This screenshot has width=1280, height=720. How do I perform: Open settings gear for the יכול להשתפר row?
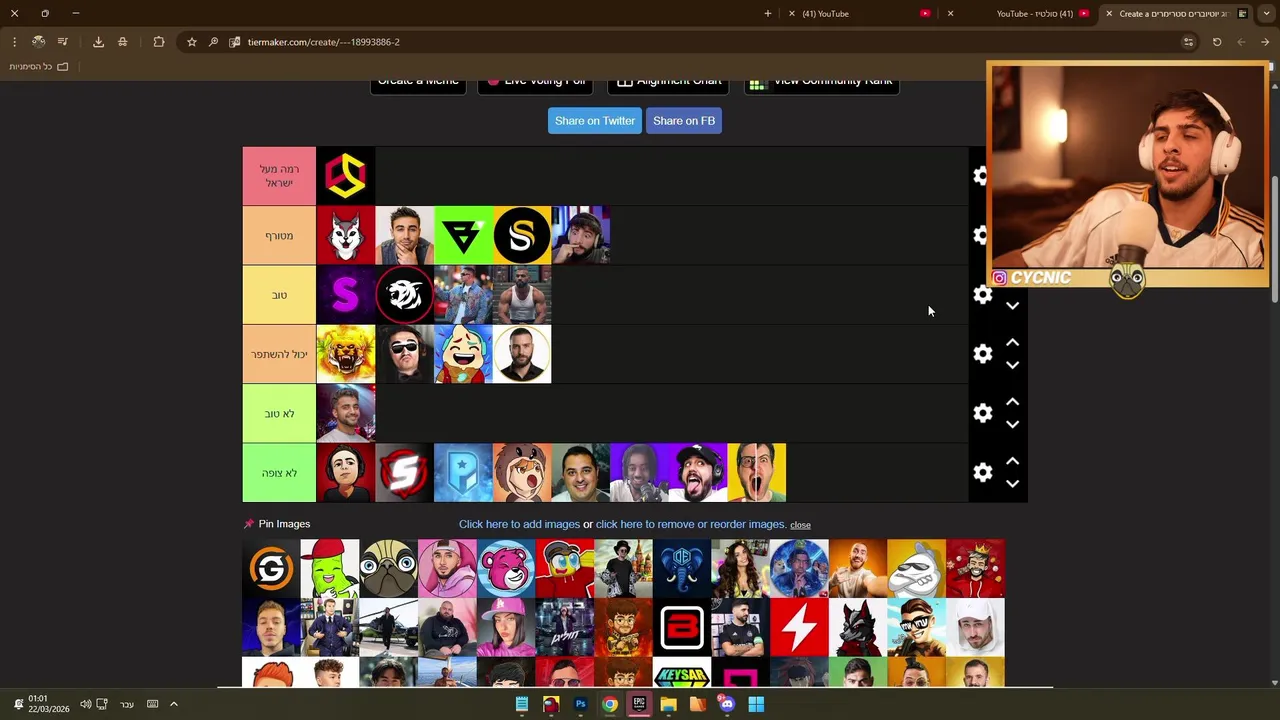[982, 354]
